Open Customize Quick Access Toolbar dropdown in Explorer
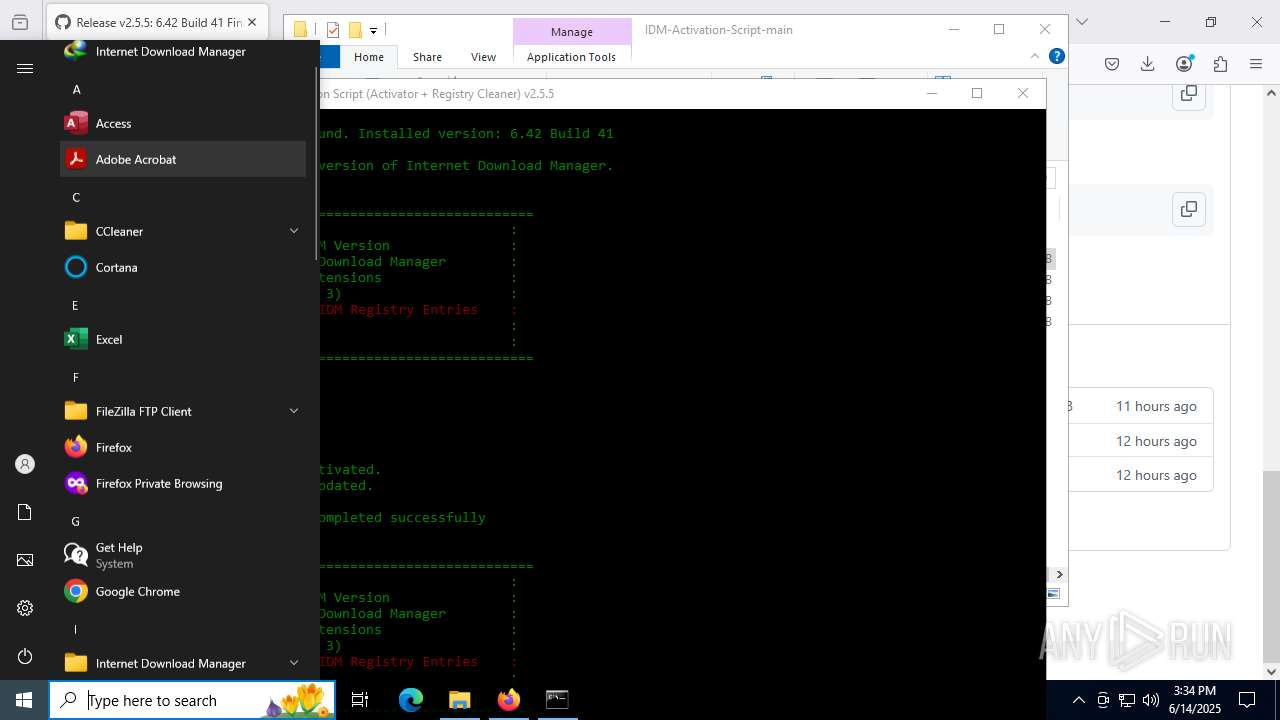Screen dimensions: 1280x720 click(373, 31)
